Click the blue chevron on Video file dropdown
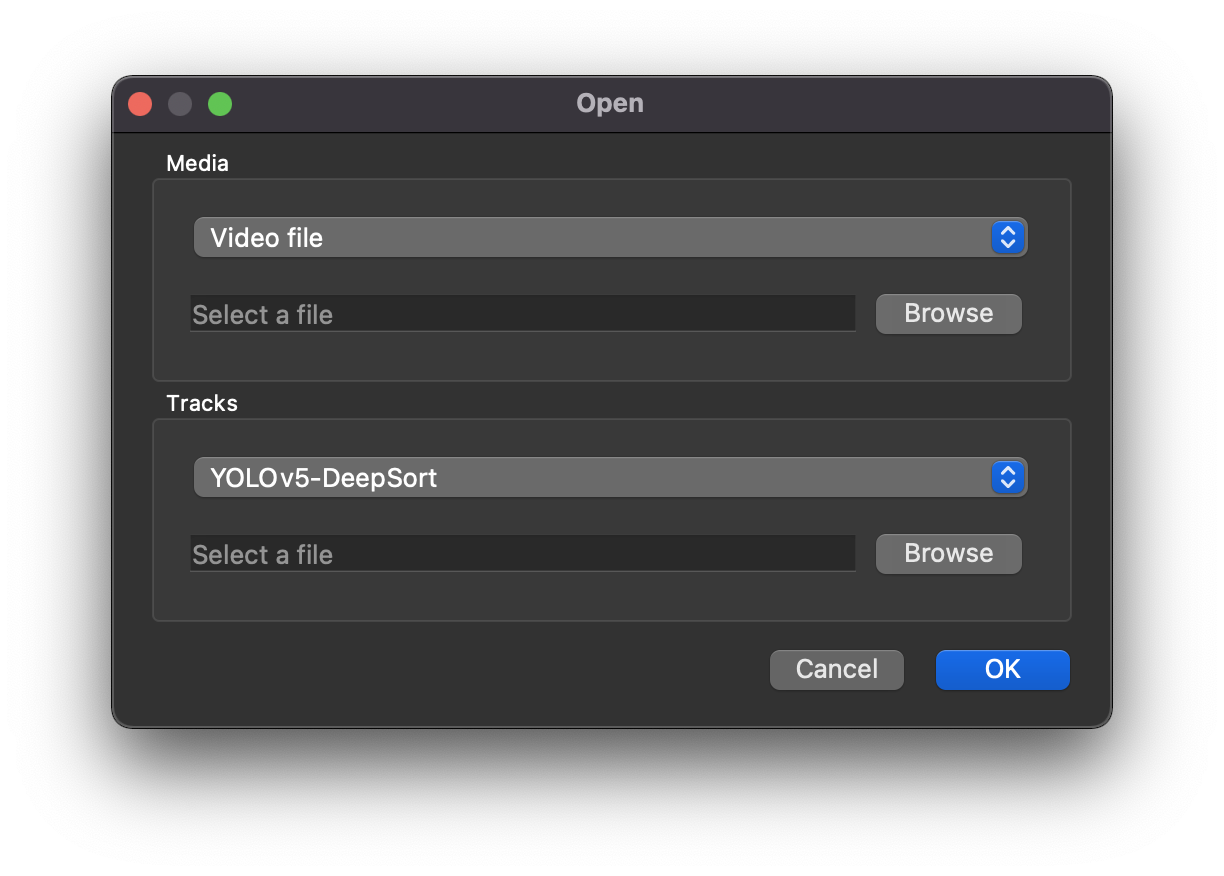This screenshot has height=876, width=1224. tap(1008, 238)
